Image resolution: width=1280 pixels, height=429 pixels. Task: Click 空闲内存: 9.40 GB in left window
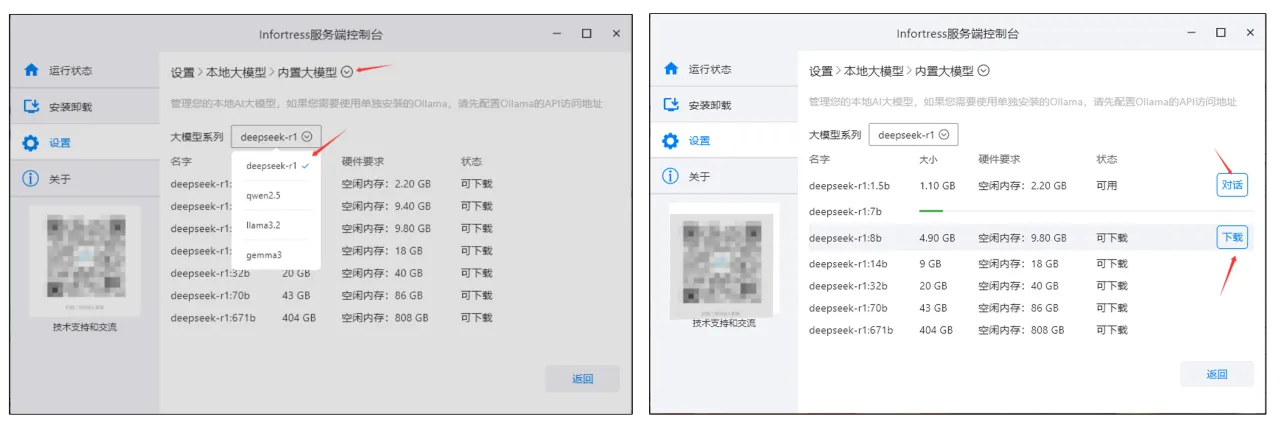pos(385,206)
